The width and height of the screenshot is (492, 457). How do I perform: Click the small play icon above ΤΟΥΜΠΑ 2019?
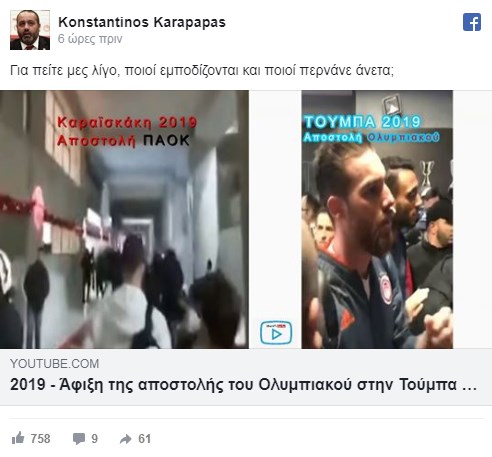[392, 106]
